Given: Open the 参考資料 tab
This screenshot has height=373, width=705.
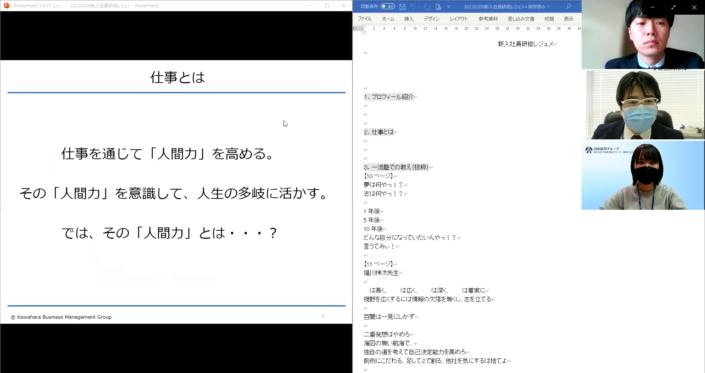Looking at the screenshot, I should point(488,18).
